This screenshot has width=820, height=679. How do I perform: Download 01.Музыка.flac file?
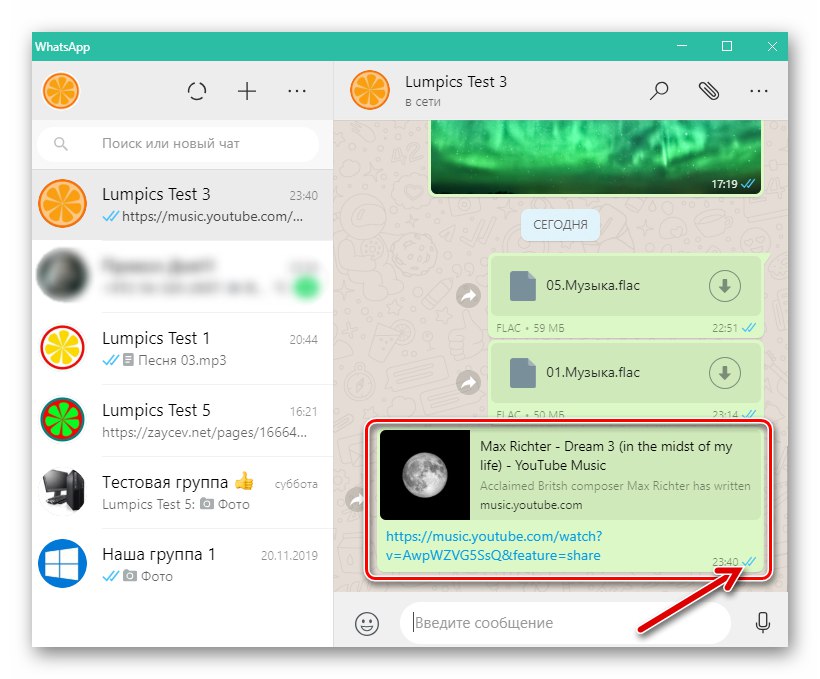pos(724,373)
